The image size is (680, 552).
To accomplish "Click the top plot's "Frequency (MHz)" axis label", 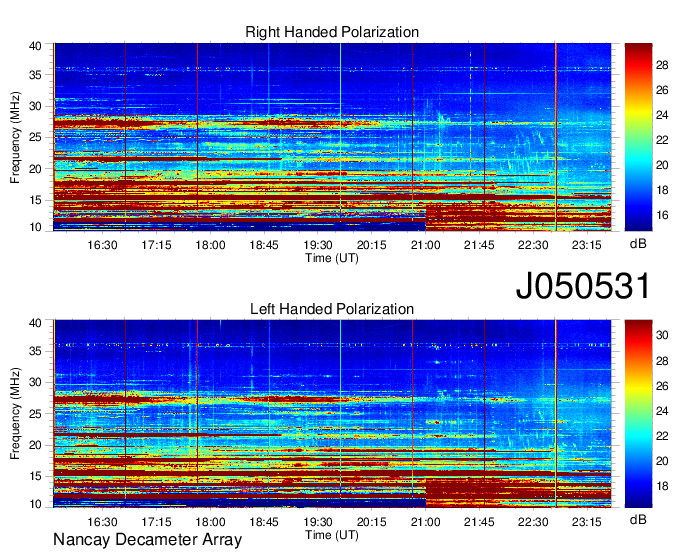I will pos(15,137).
